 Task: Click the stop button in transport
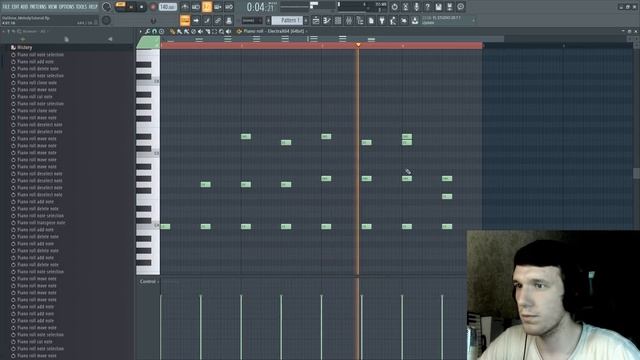[x=142, y=7]
